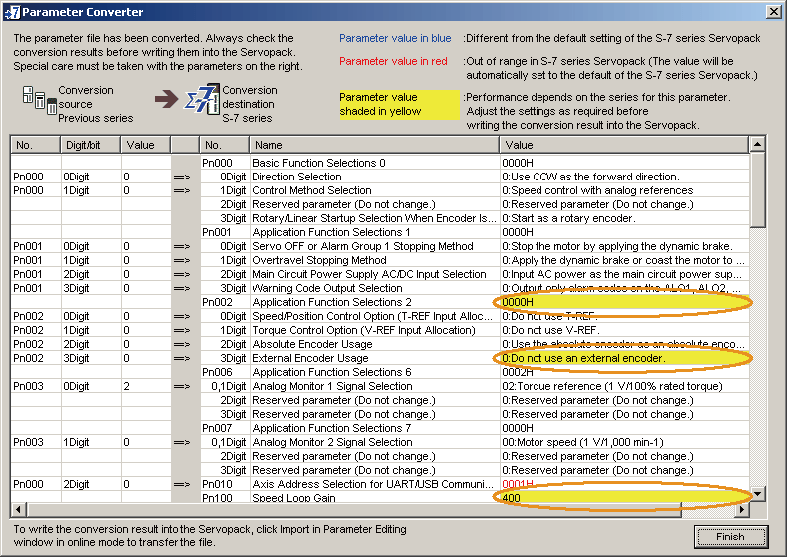787x557 pixels.
Task: Click the conversion source Servopack icon
Action: 38,101
